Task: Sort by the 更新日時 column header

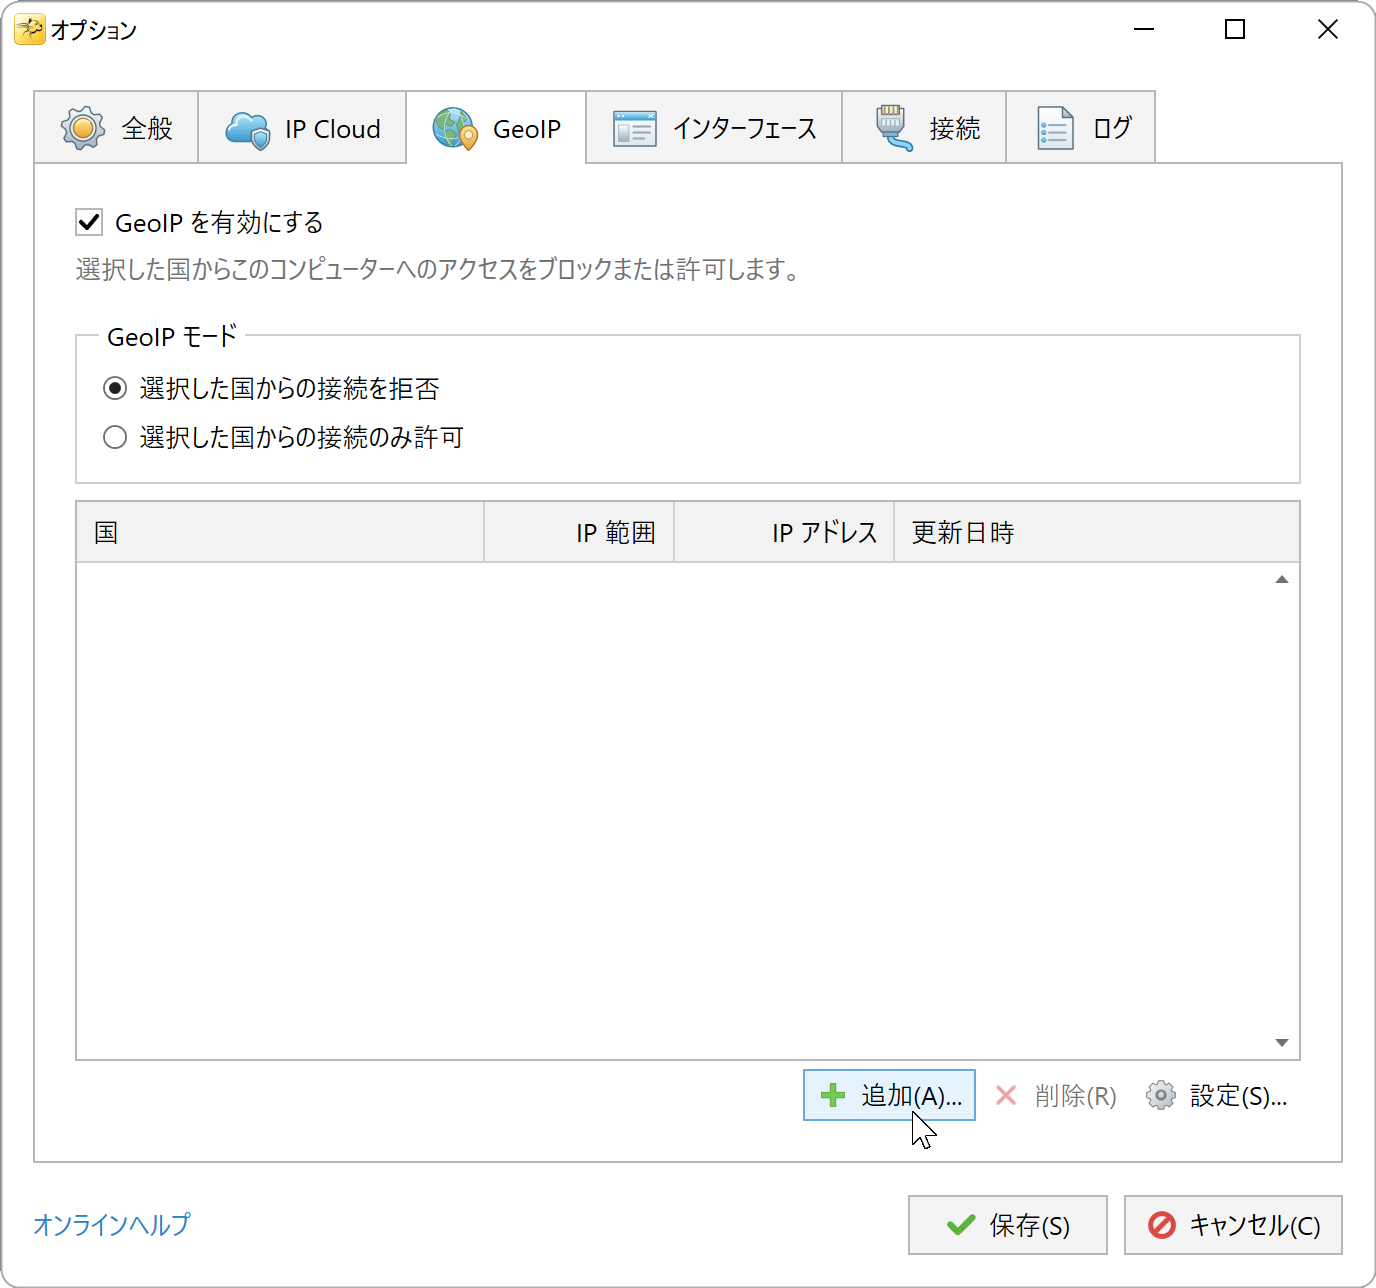Action: tap(1097, 532)
